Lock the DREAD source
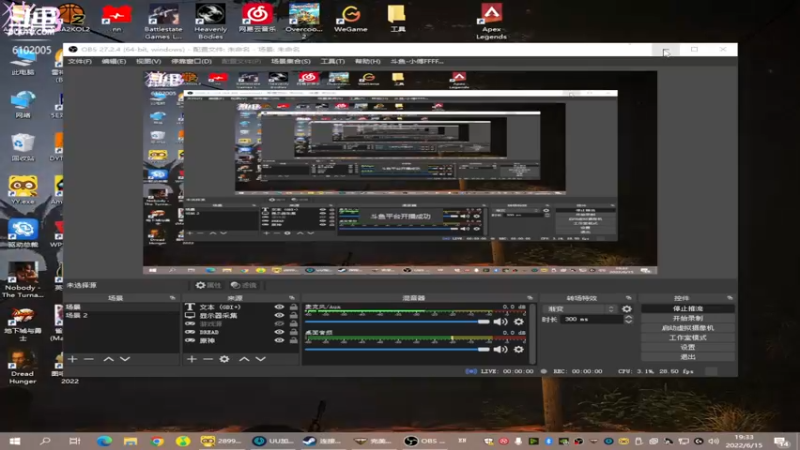Image resolution: width=800 pixels, height=450 pixels. [293, 332]
